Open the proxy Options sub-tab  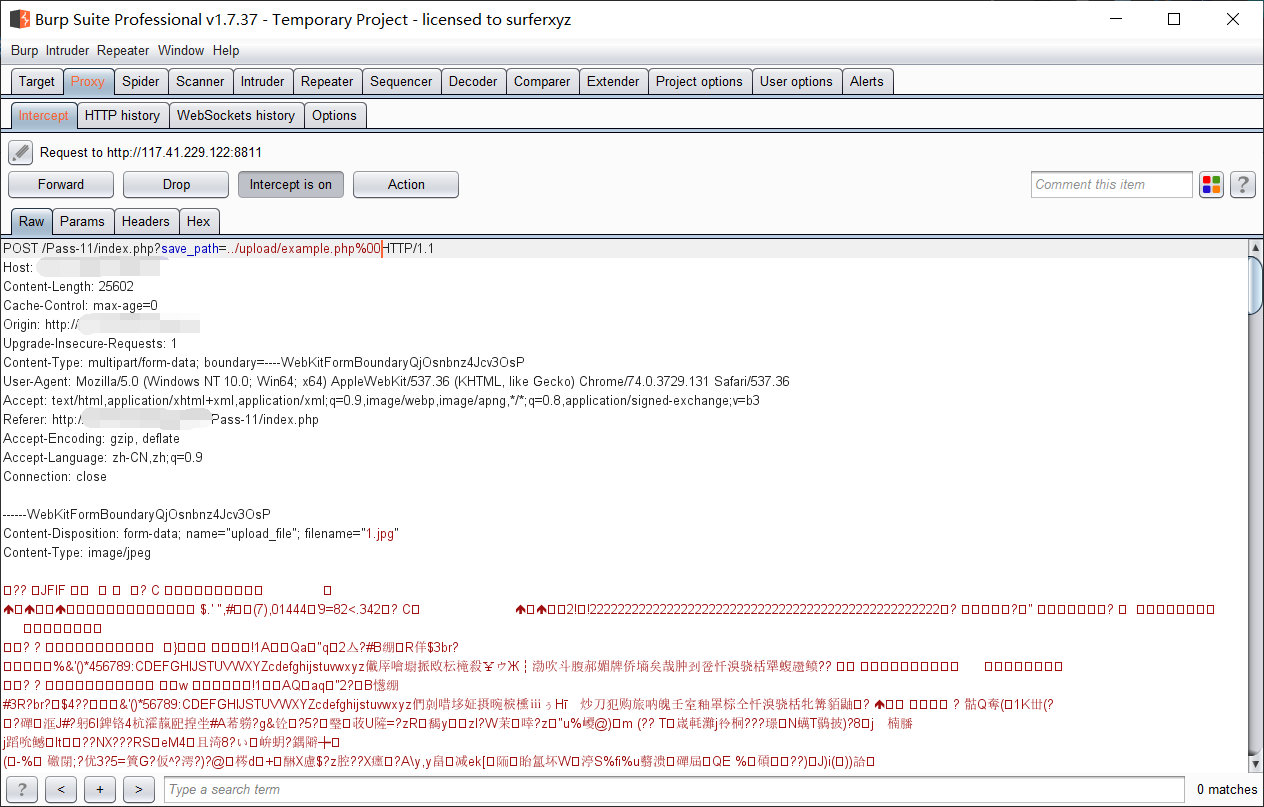334,116
